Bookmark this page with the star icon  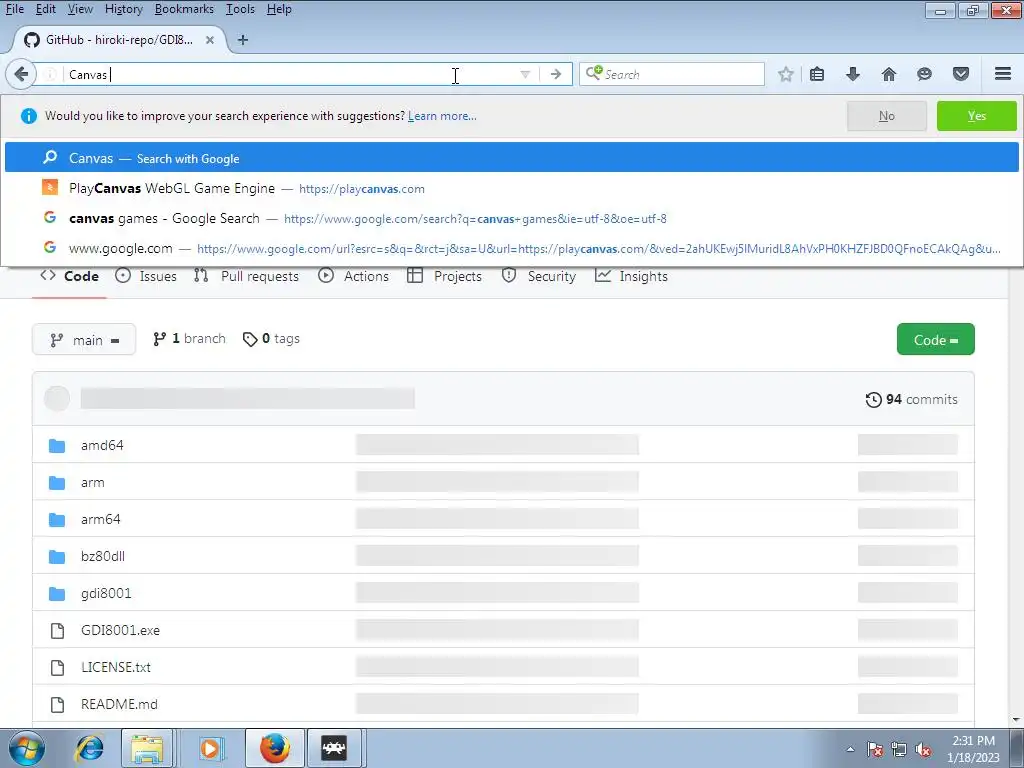tap(786, 74)
